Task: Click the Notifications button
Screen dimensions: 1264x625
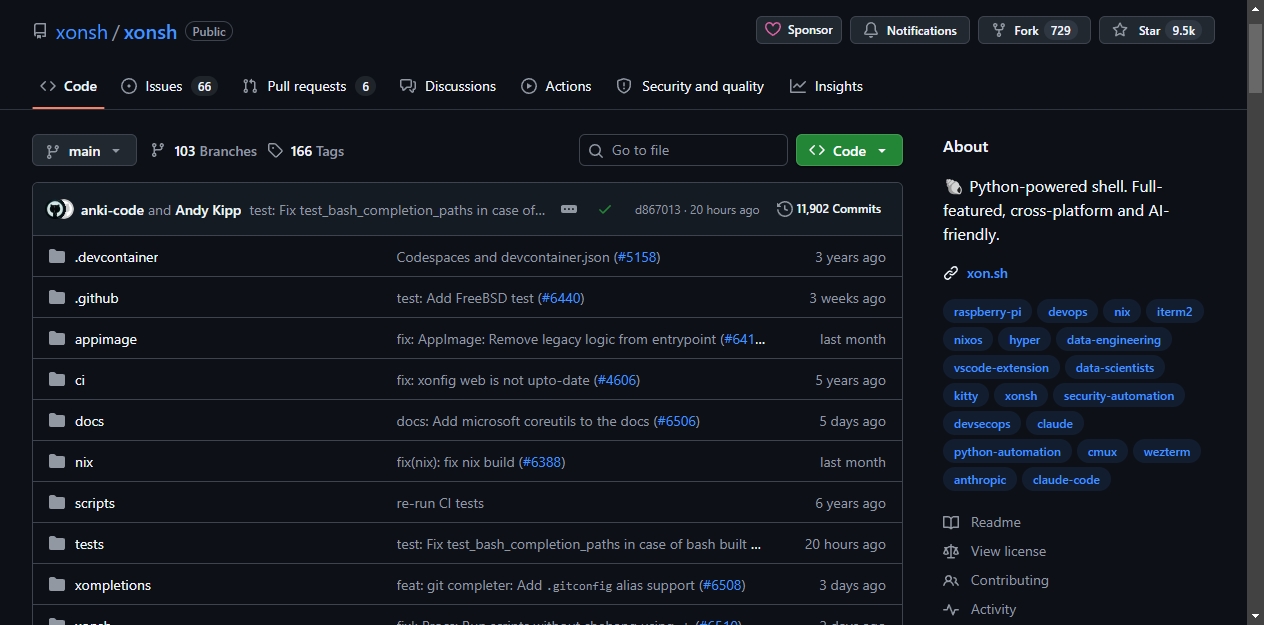Action: click(910, 30)
